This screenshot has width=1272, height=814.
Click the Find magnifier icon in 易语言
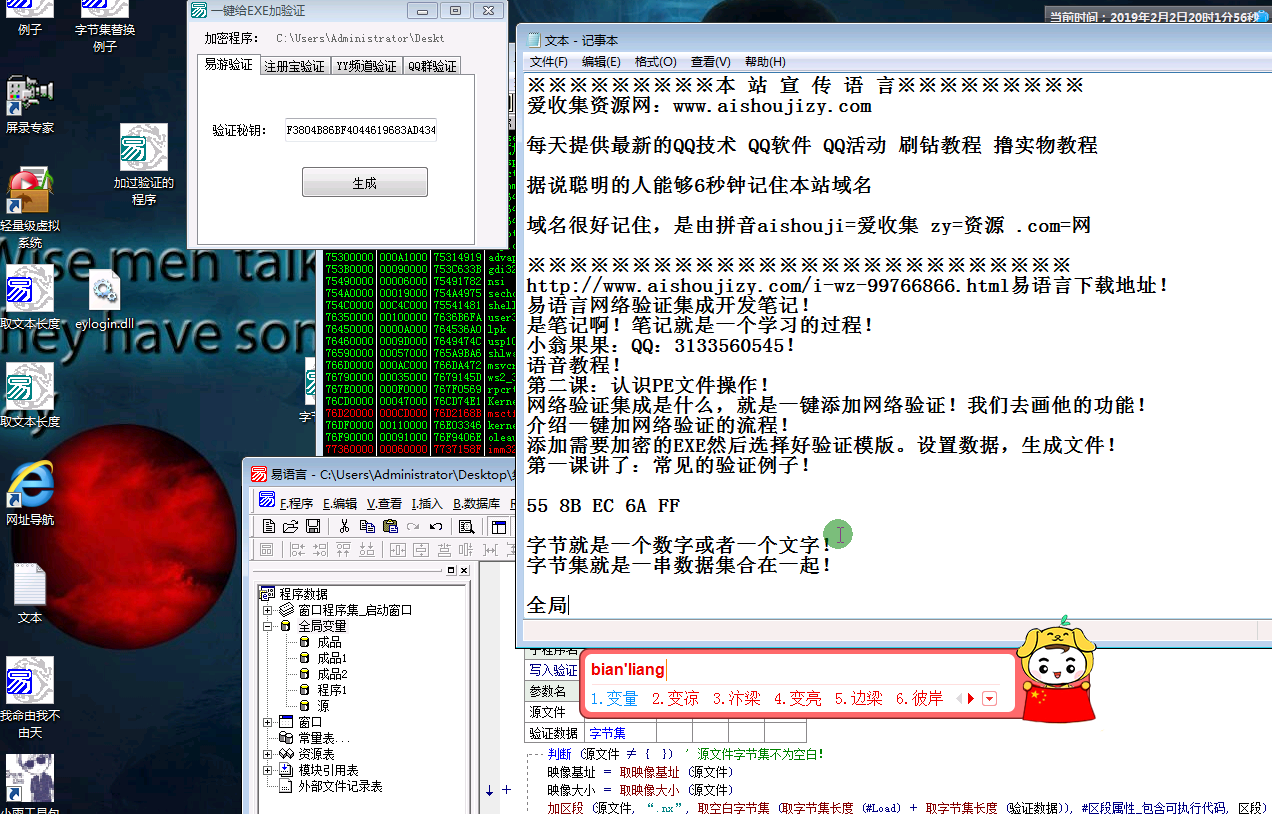click(x=466, y=526)
